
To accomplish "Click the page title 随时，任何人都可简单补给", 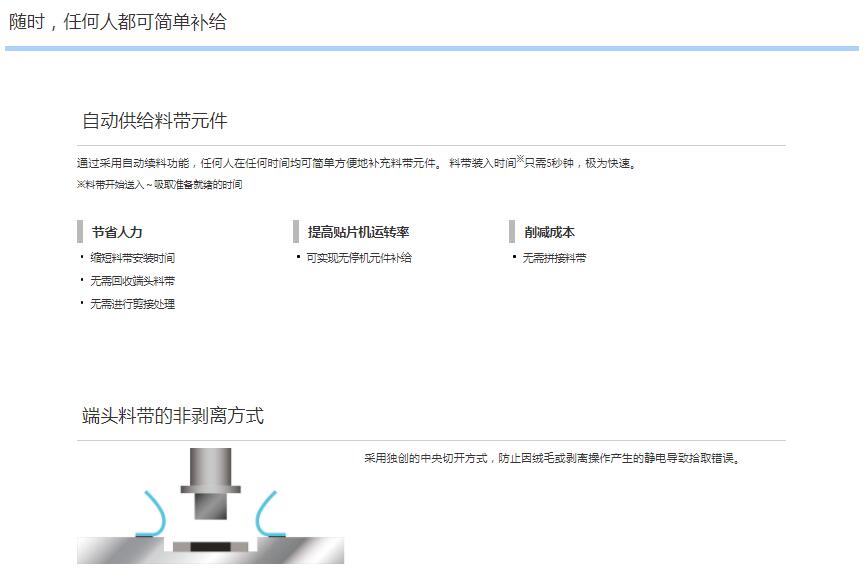I will pos(118,22).
